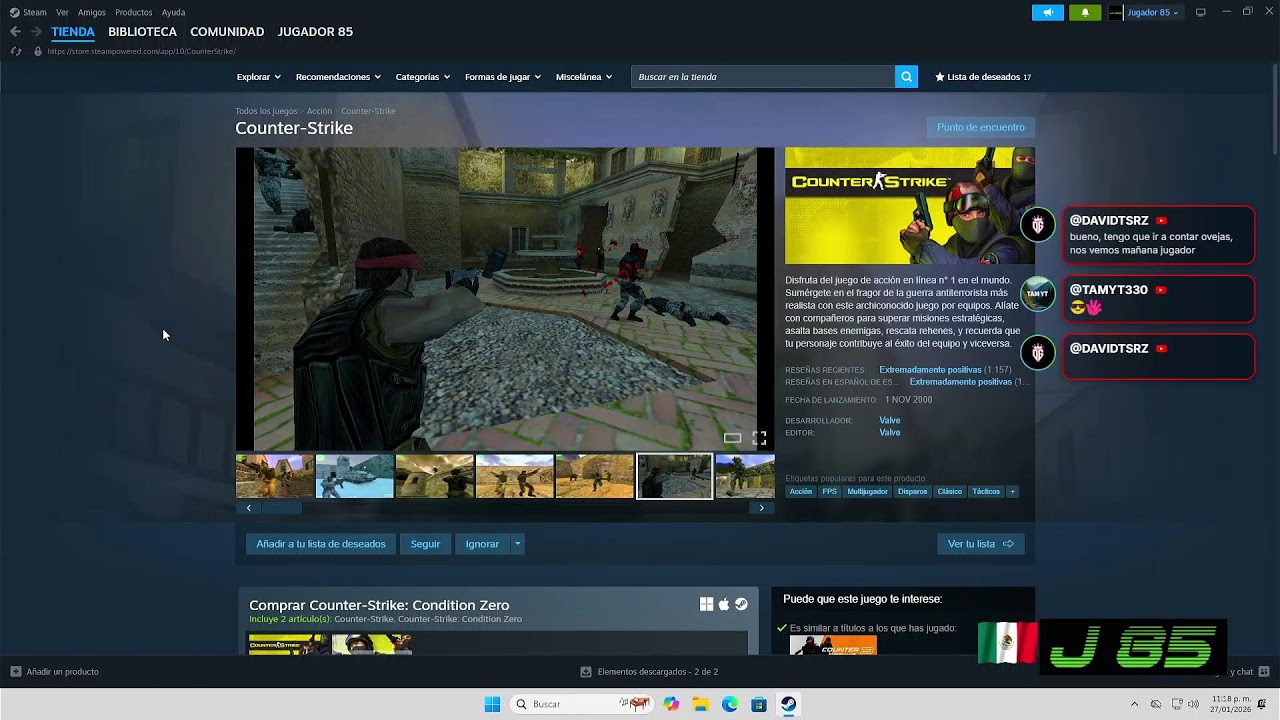This screenshot has width=1280, height=720.
Task: Enter Big Picture mode via monitor icon
Action: [x=1201, y=13]
